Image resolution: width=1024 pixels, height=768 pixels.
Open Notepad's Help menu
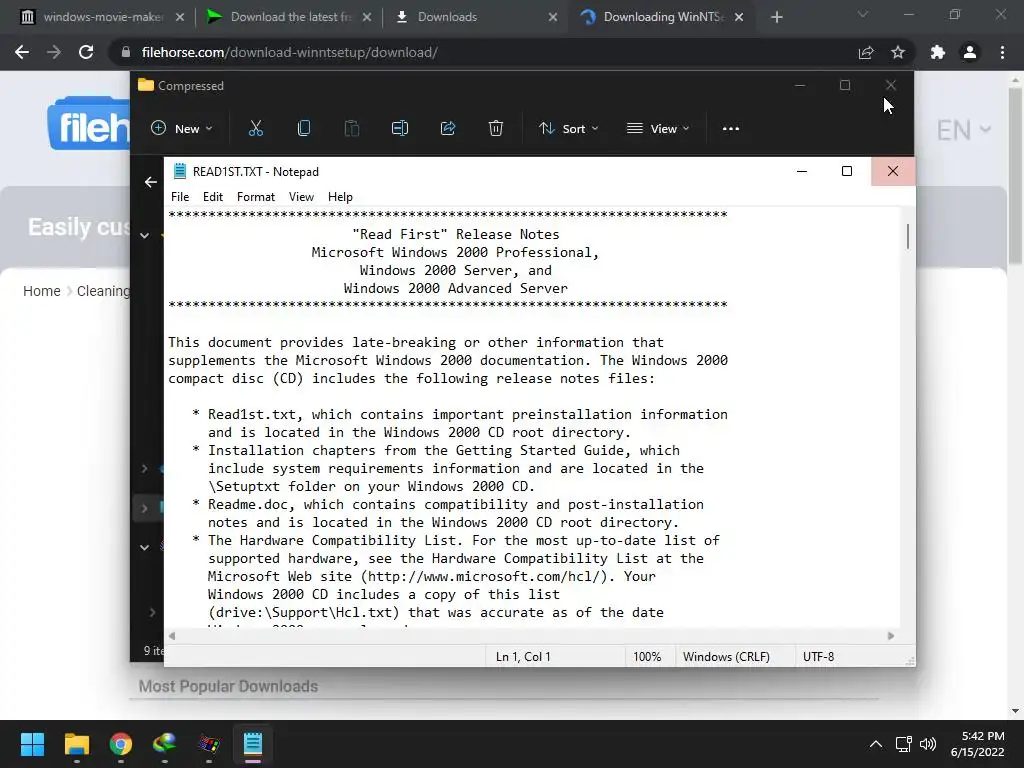[x=340, y=197]
